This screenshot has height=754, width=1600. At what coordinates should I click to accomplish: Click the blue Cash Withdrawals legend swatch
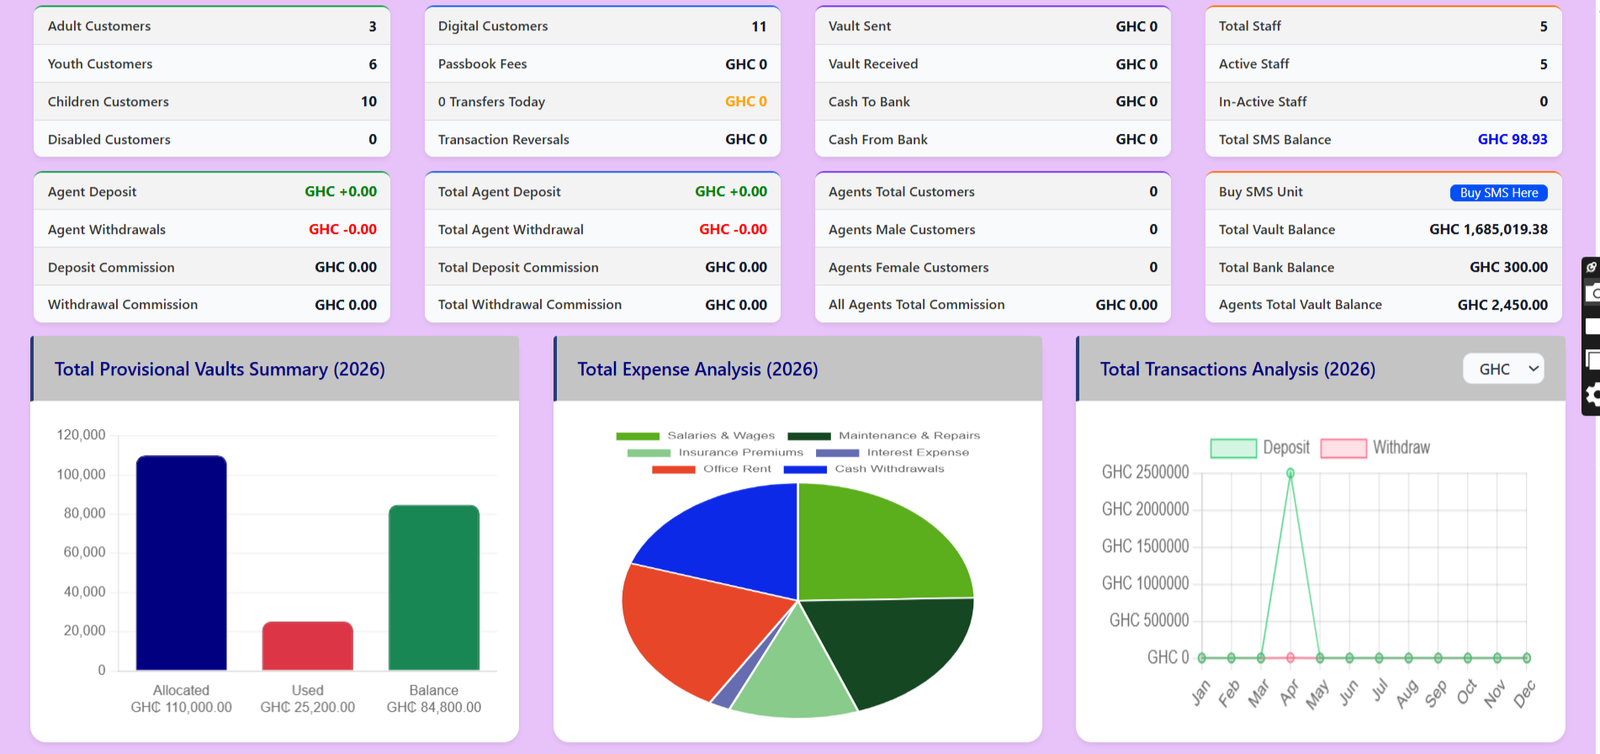point(805,469)
